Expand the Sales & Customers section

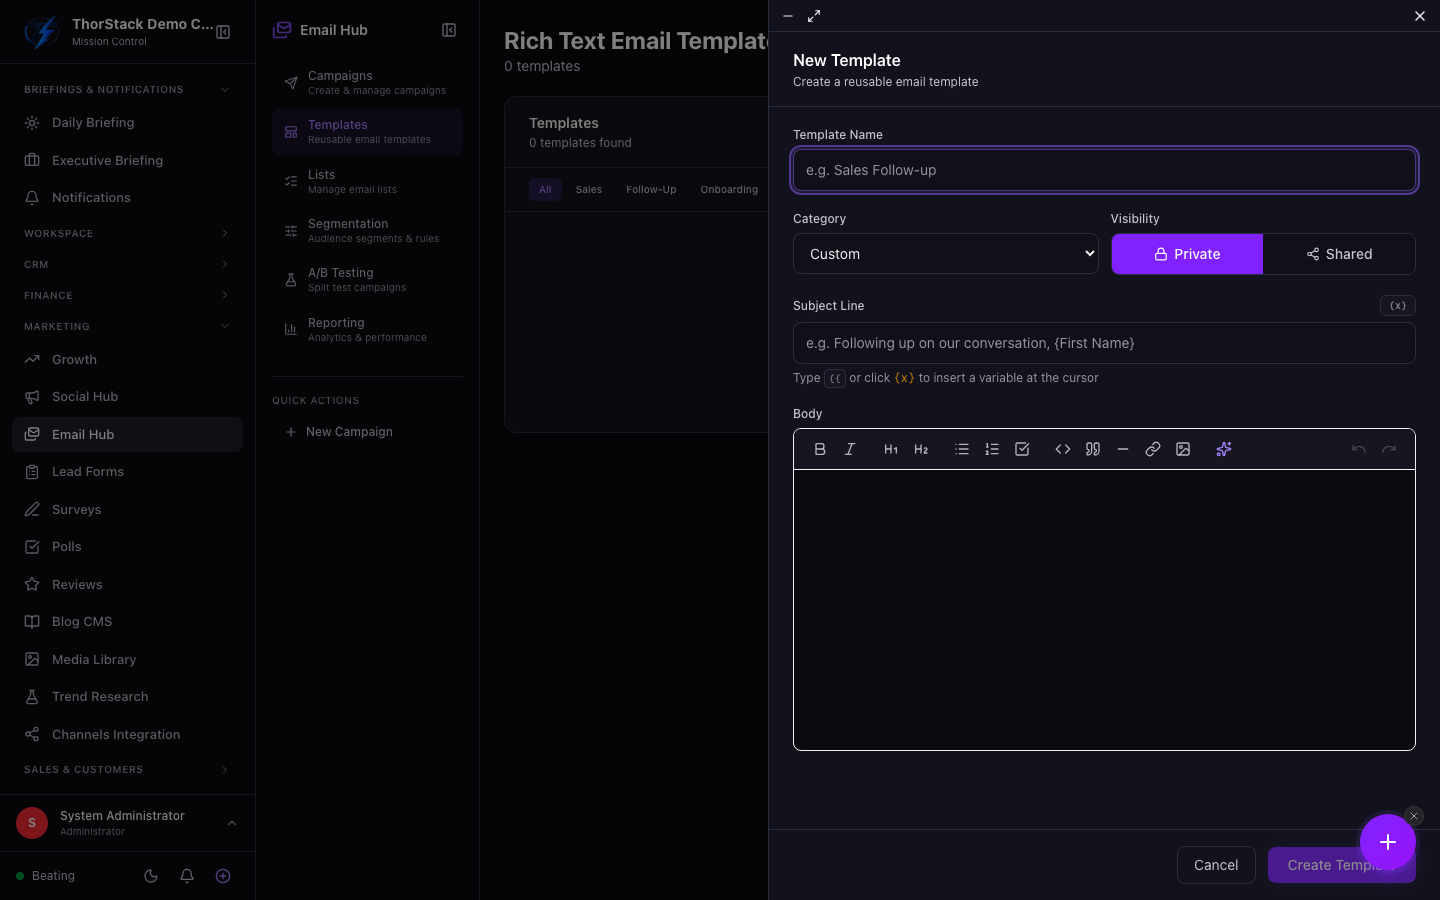pyautogui.click(x=128, y=770)
